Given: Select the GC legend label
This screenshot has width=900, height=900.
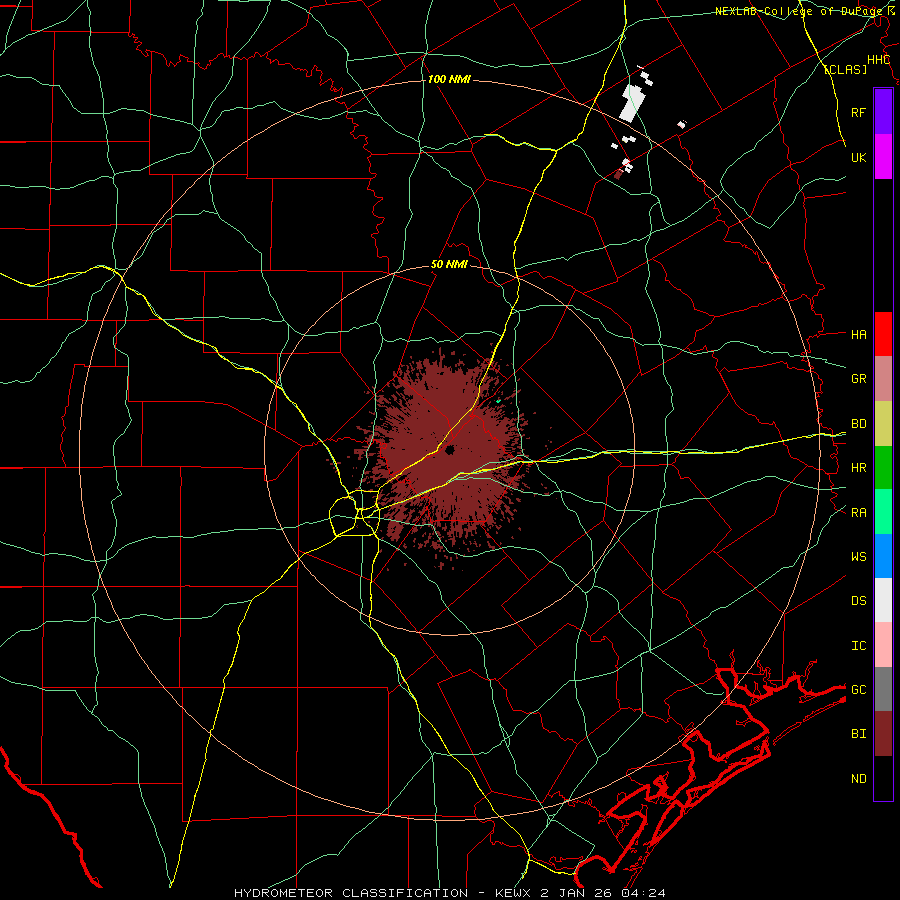Looking at the screenshot, I should click(x=858, y=690).
